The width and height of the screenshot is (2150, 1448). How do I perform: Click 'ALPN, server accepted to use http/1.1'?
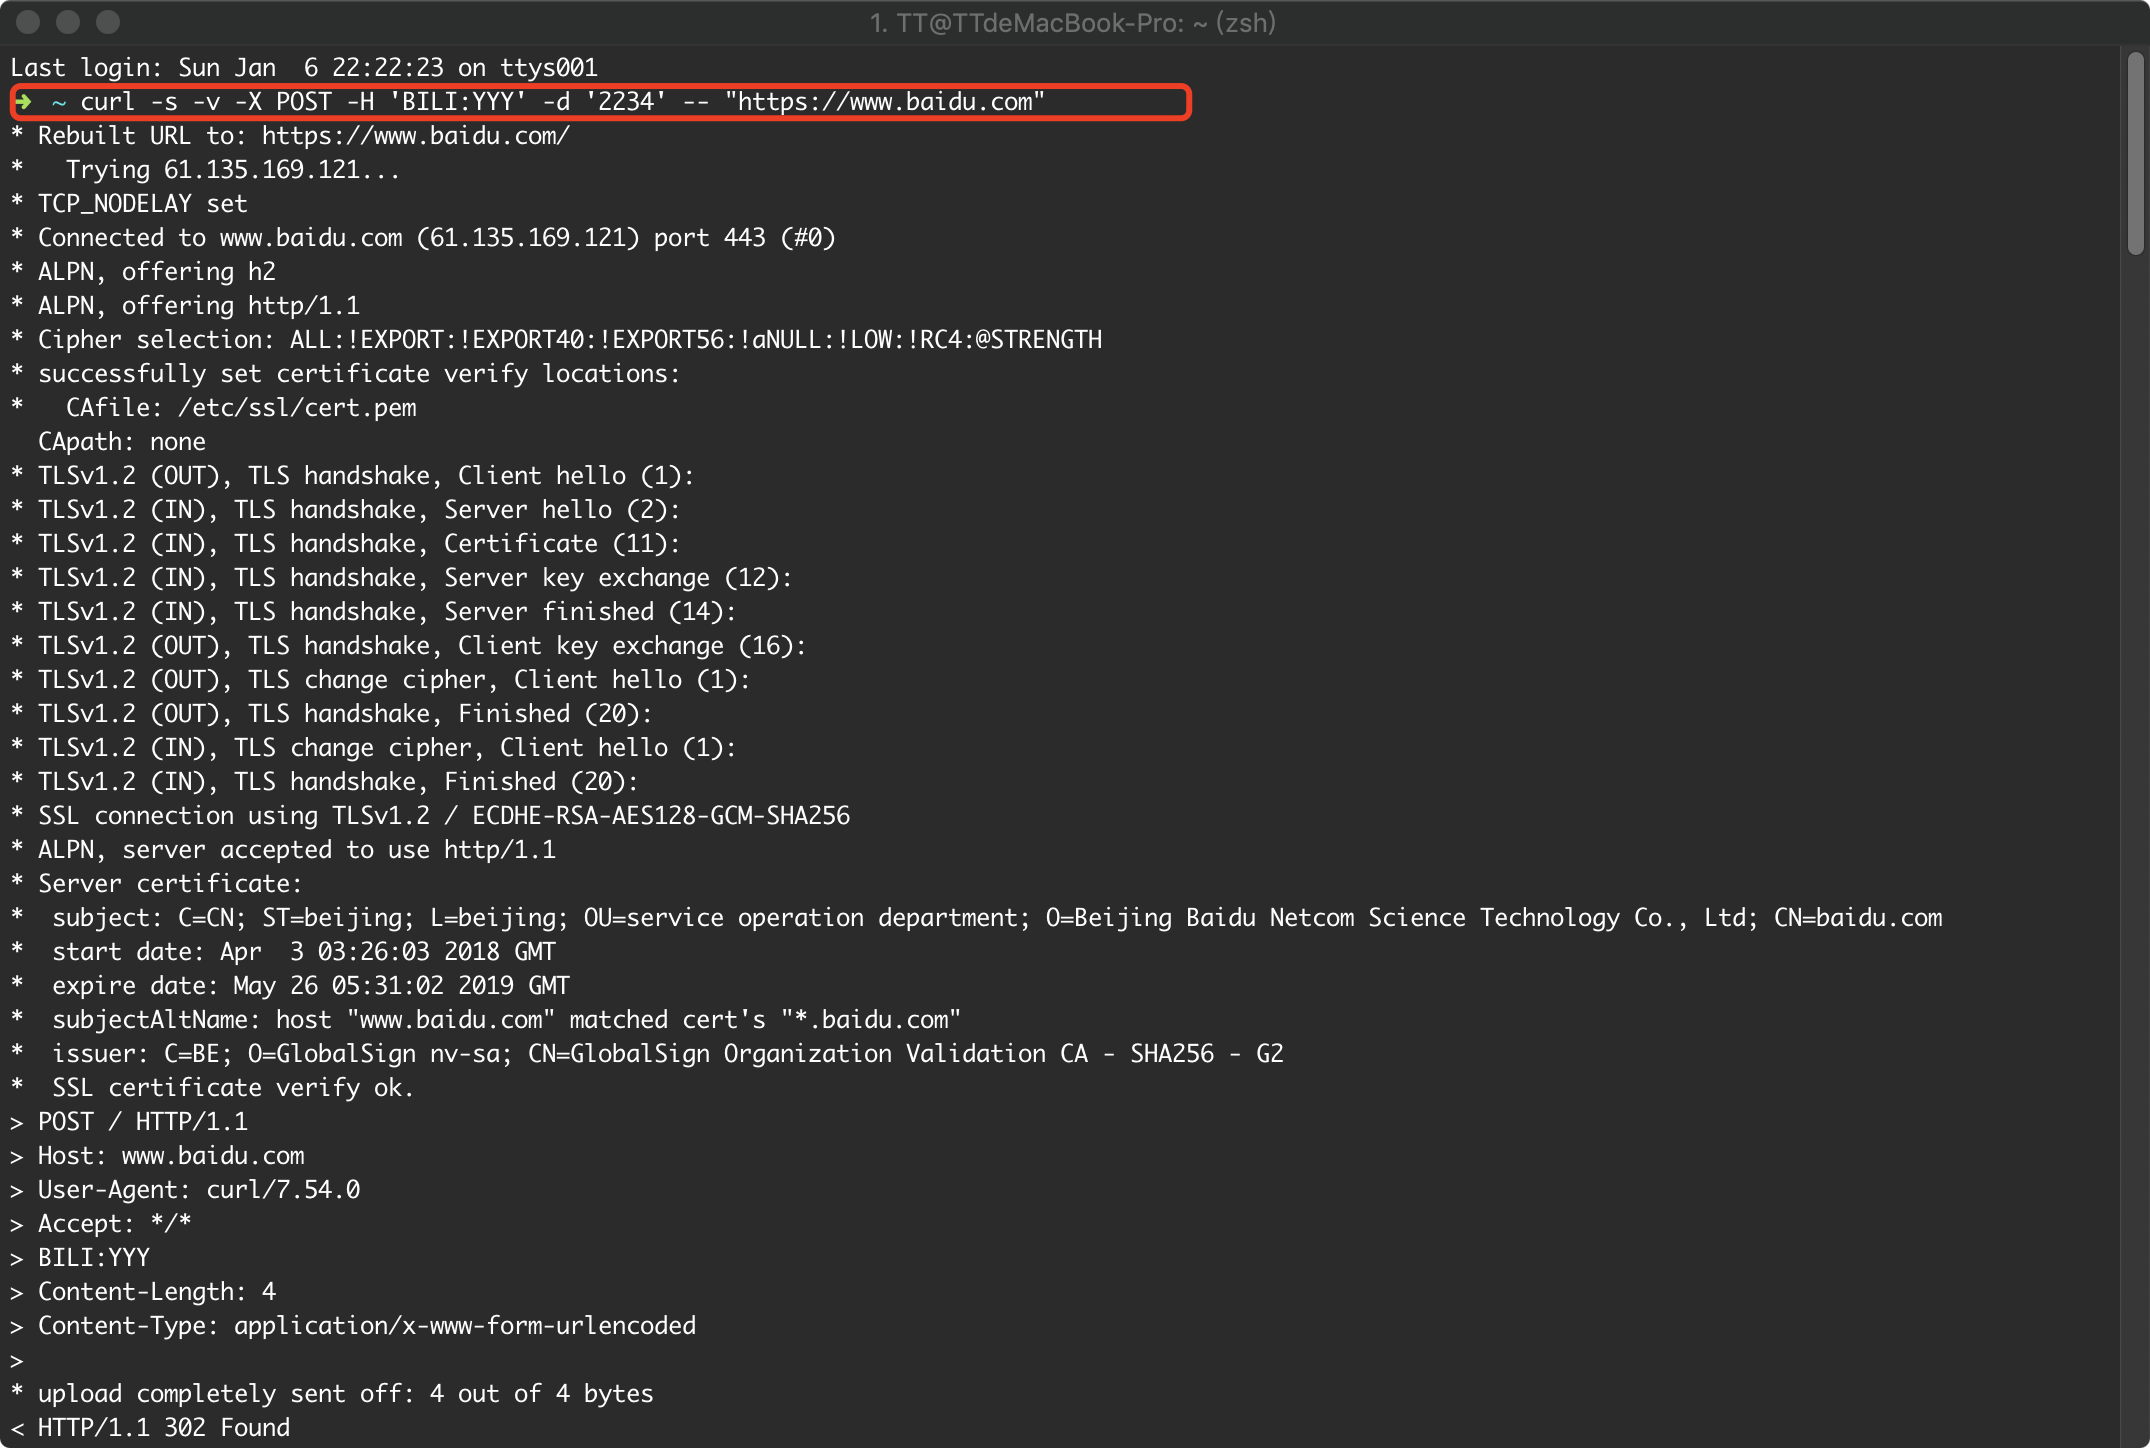click(x=283, y=850)
